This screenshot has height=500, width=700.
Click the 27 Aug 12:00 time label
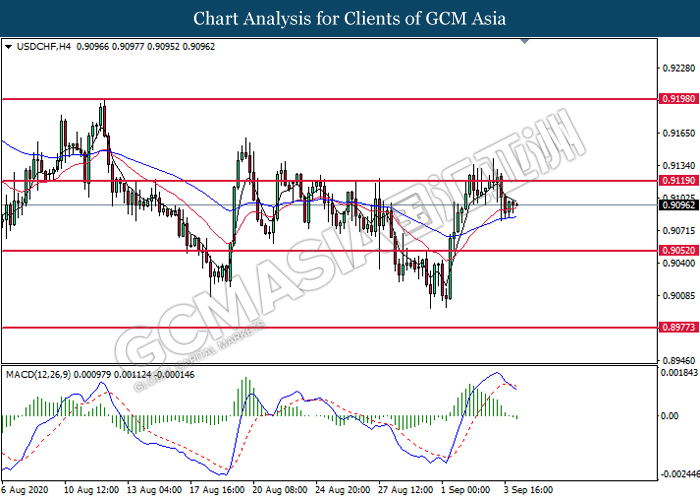pos(406,490)
